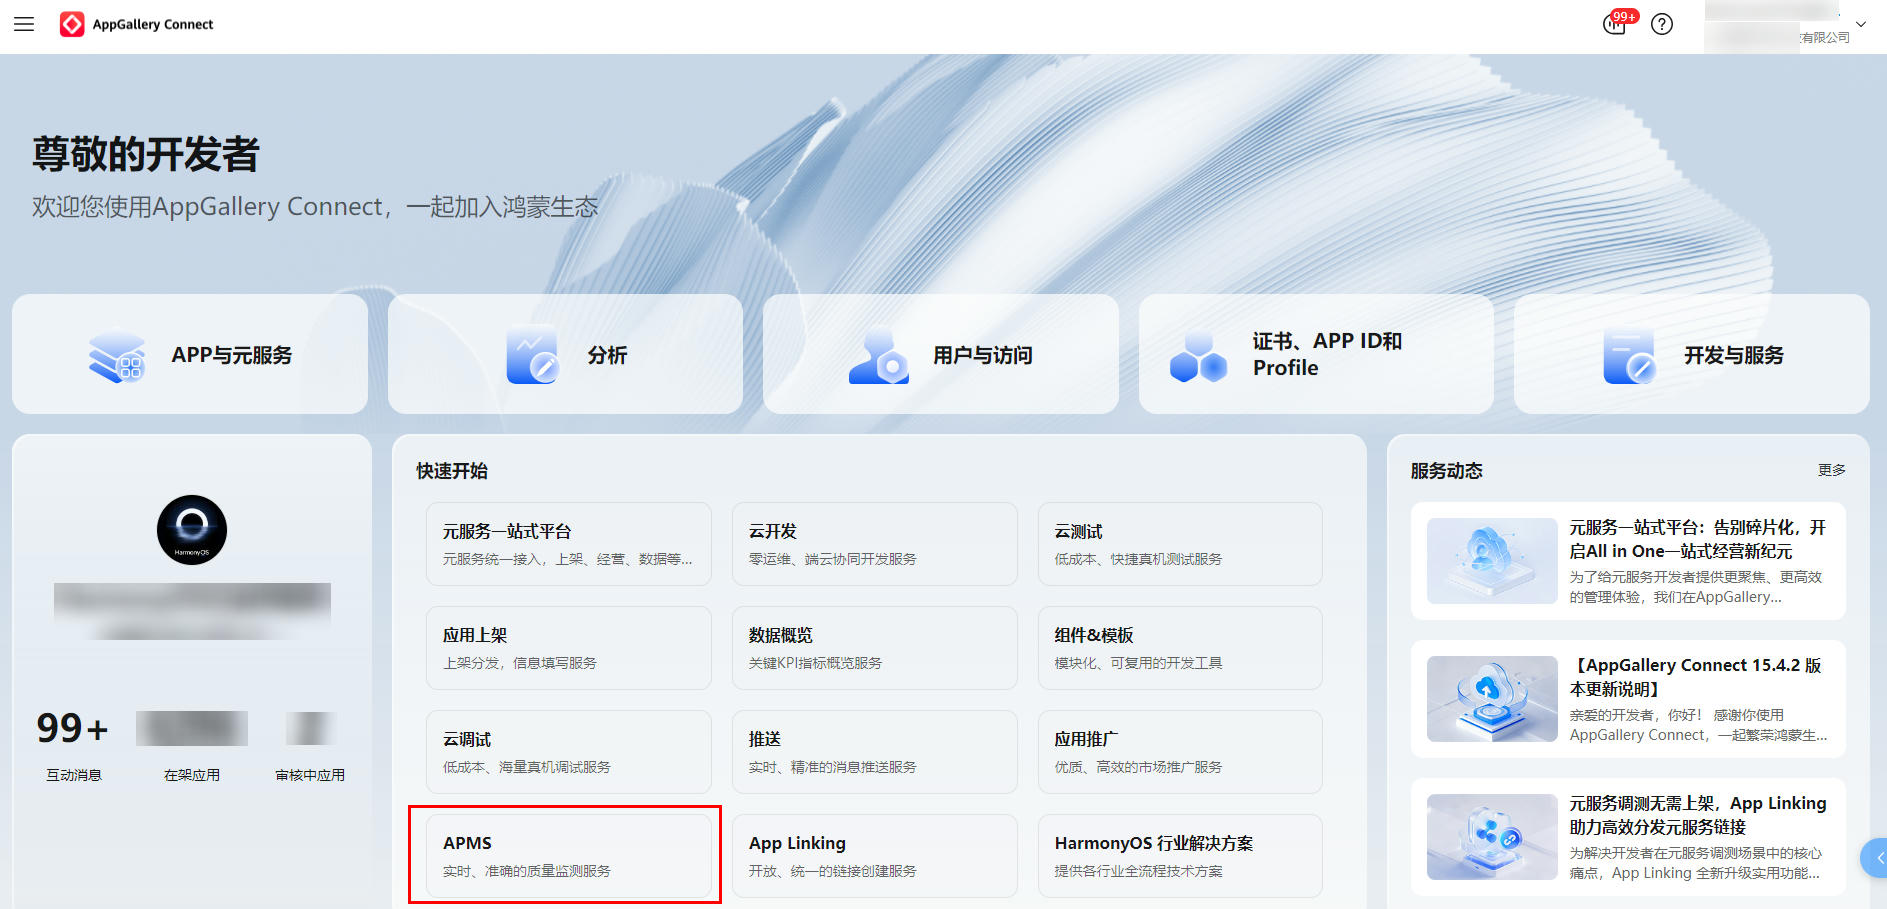Click the 开发与服务 document icon
Image resolution: width=1887 pixels, height=909 pixels.
pos(1628,356)
